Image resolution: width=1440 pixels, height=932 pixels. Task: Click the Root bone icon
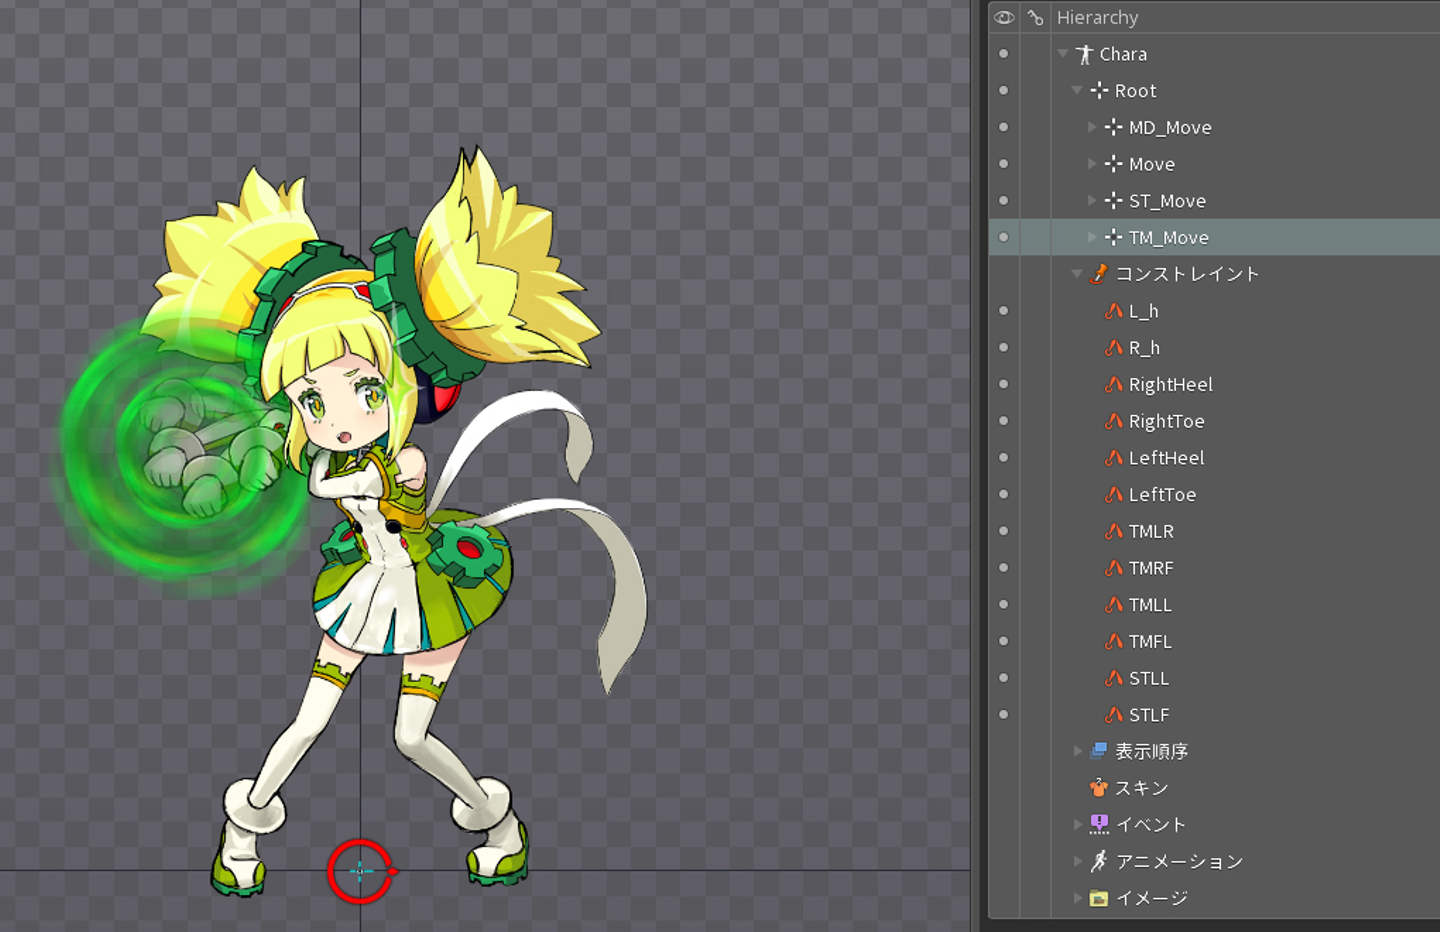tap(1099, 91)
